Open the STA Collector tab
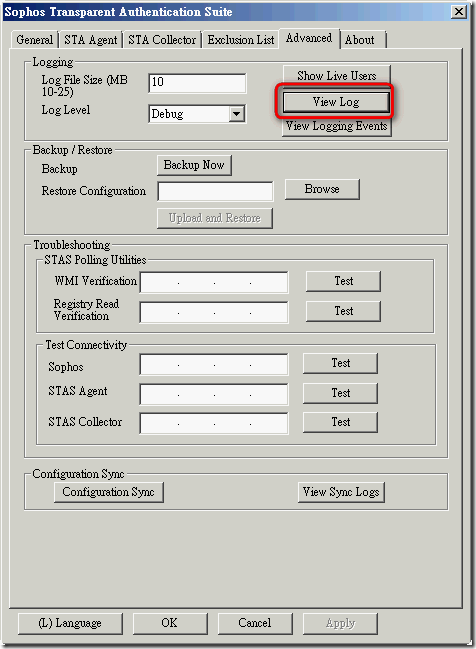This screenshot has height=649, width=476. [x=162, y=40]
